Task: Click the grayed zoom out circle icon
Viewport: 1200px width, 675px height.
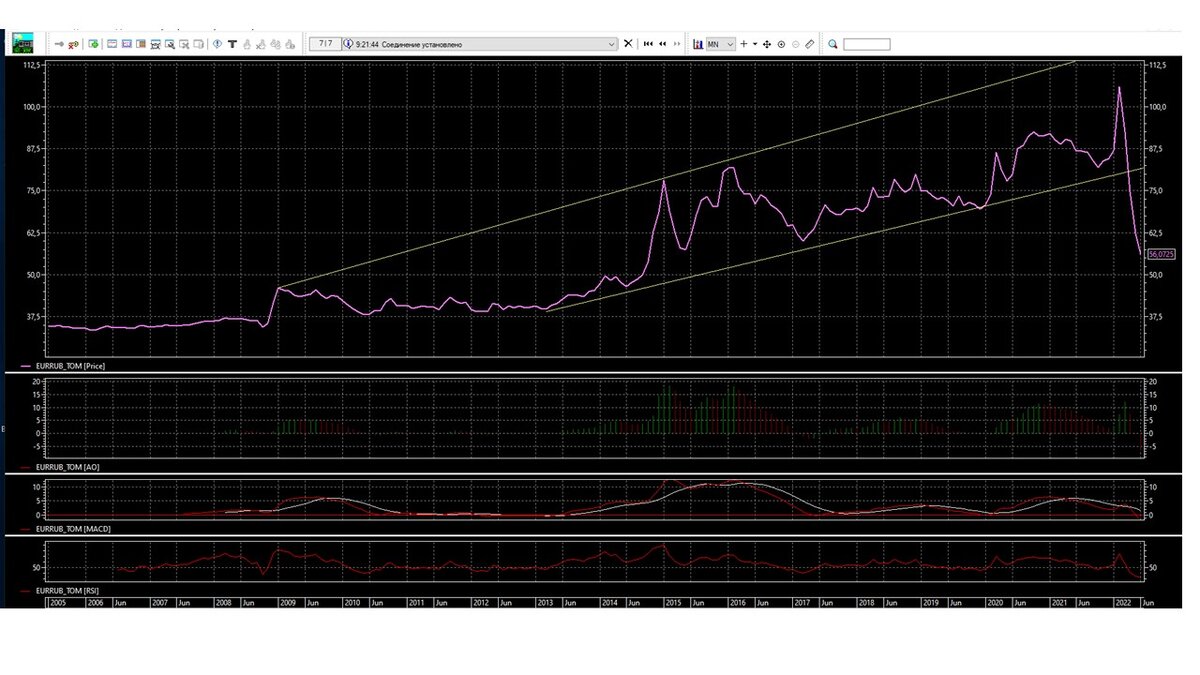Action: pos(796,44)
